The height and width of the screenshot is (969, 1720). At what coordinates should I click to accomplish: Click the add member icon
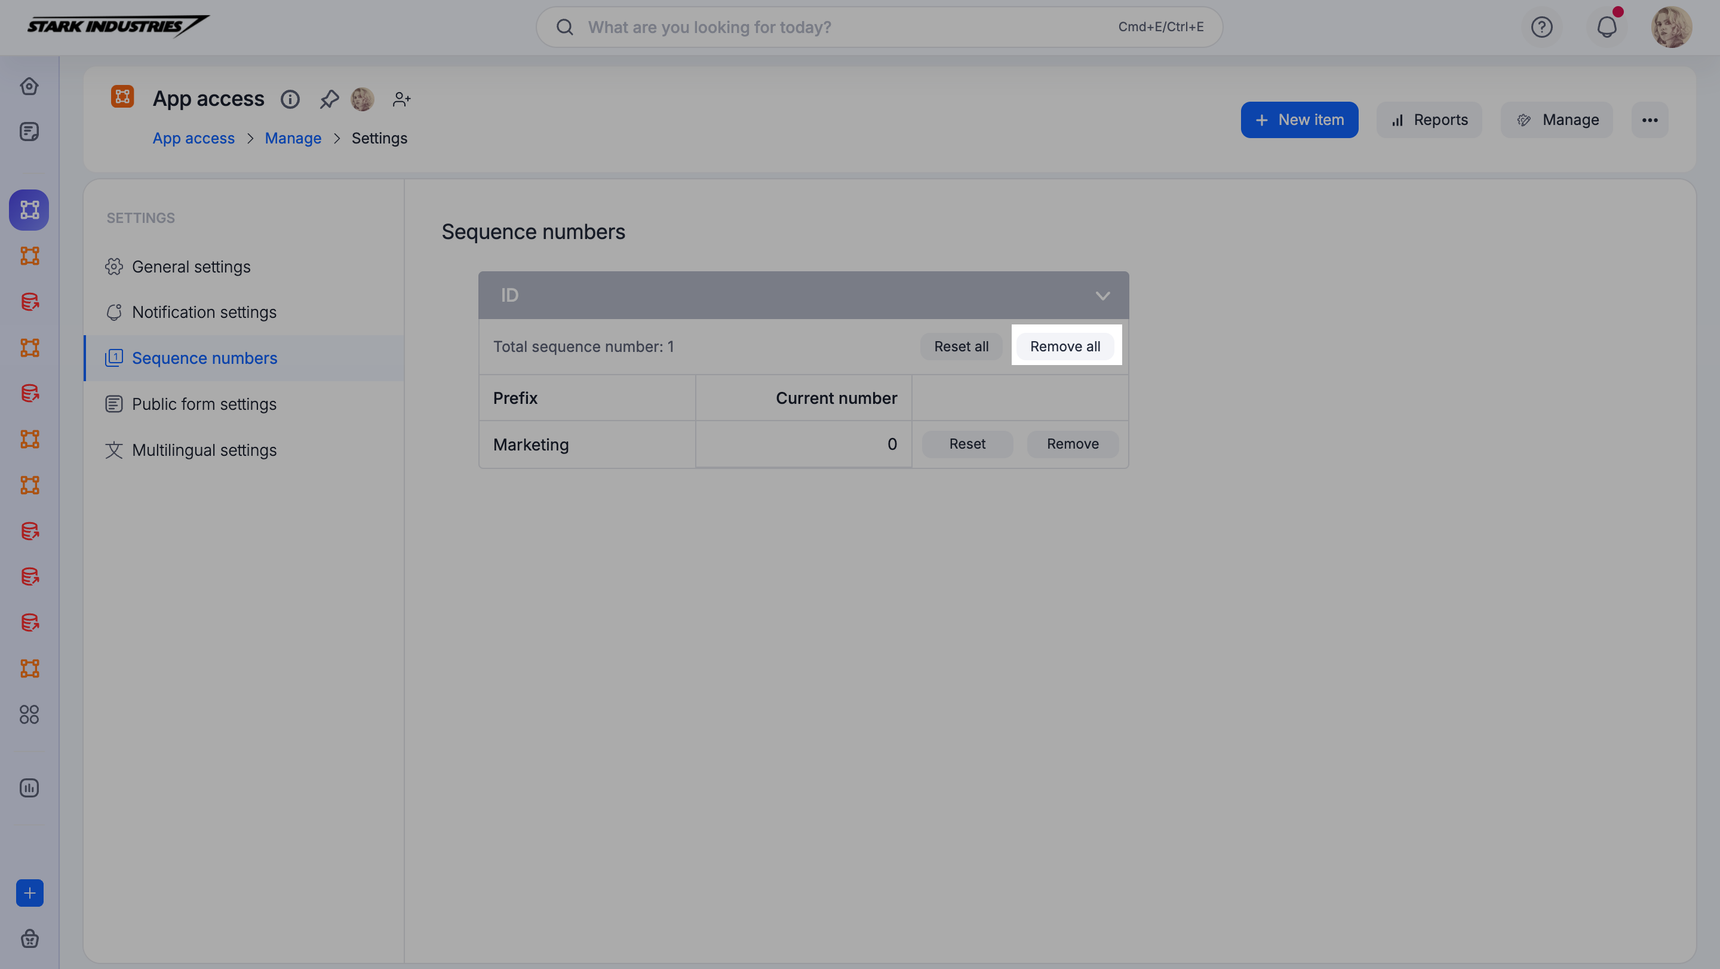401,99
